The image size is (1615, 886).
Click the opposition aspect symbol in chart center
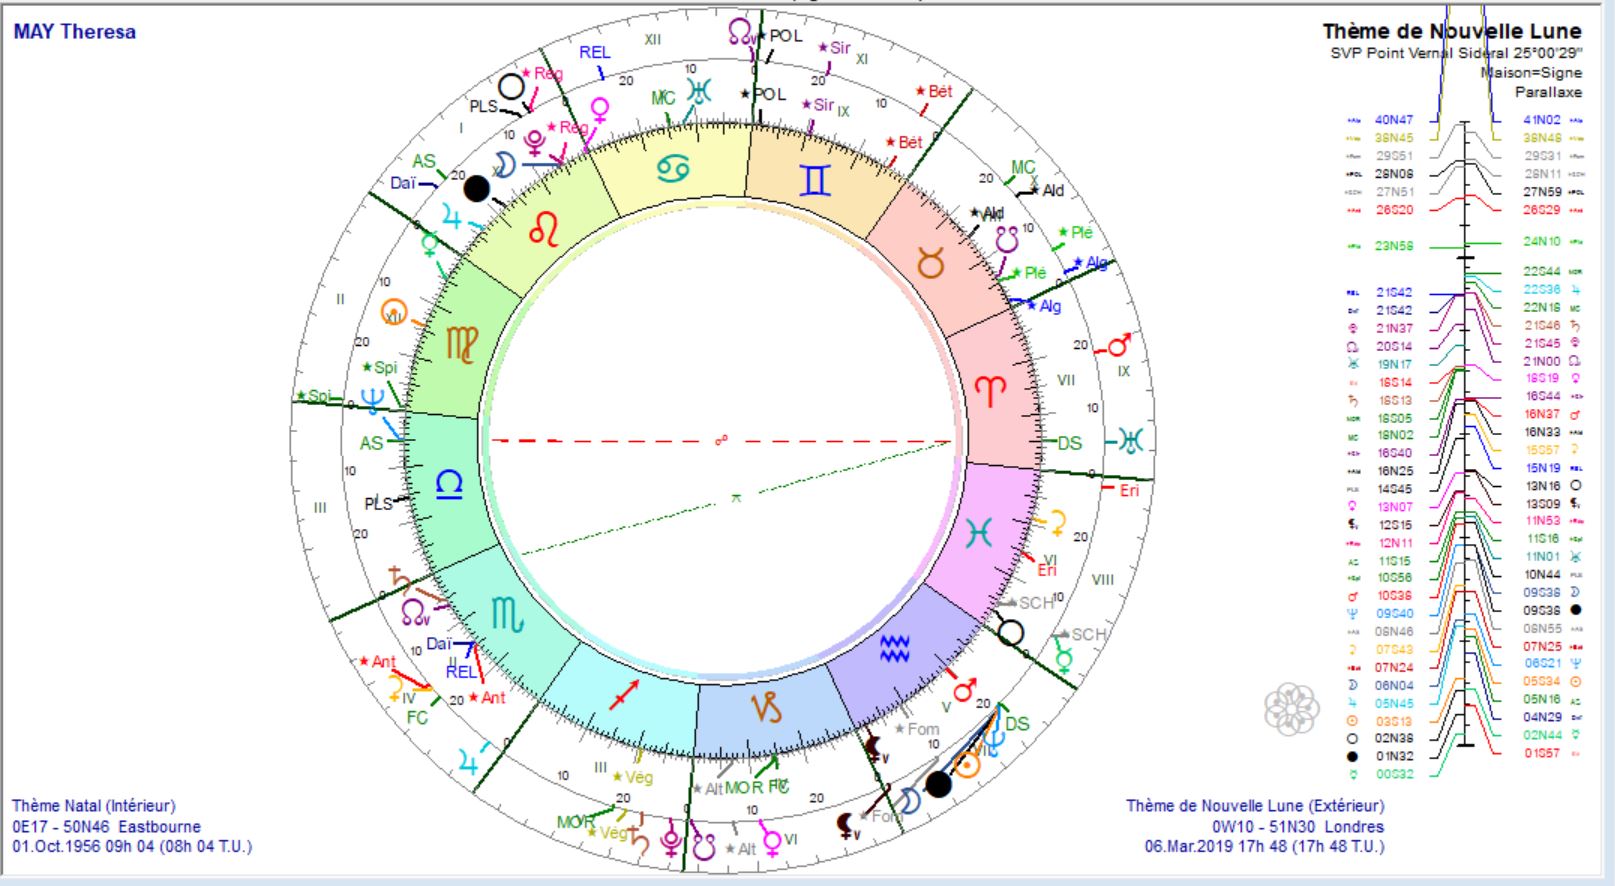pos(721,440)
